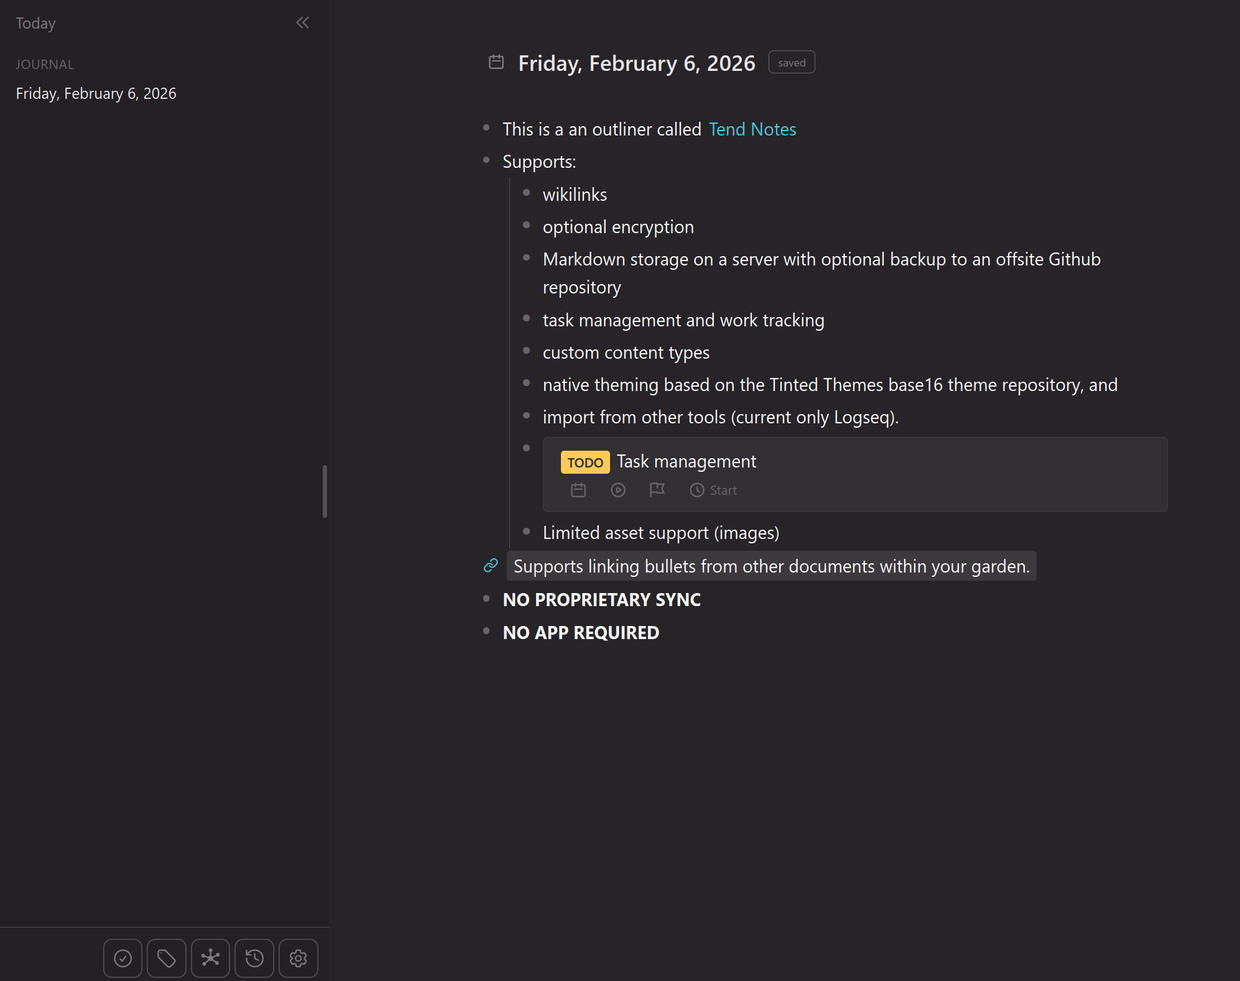The height and width of the screenshot is (981, 1240).
Task: Collapse the sidebar with double chevron
Action: (x=302, y=22)
